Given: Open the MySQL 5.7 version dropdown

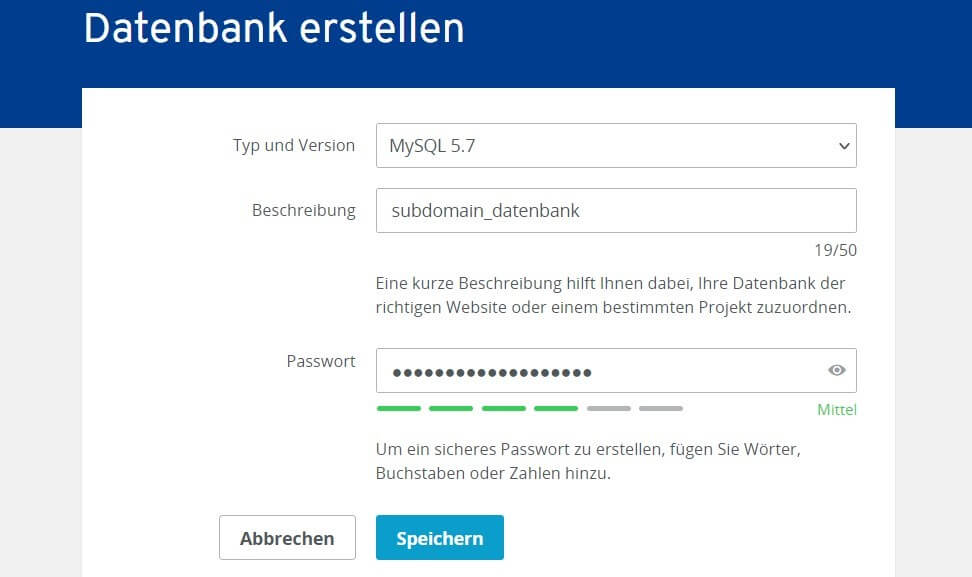Looking at the screenshot, I should (616, 146).
